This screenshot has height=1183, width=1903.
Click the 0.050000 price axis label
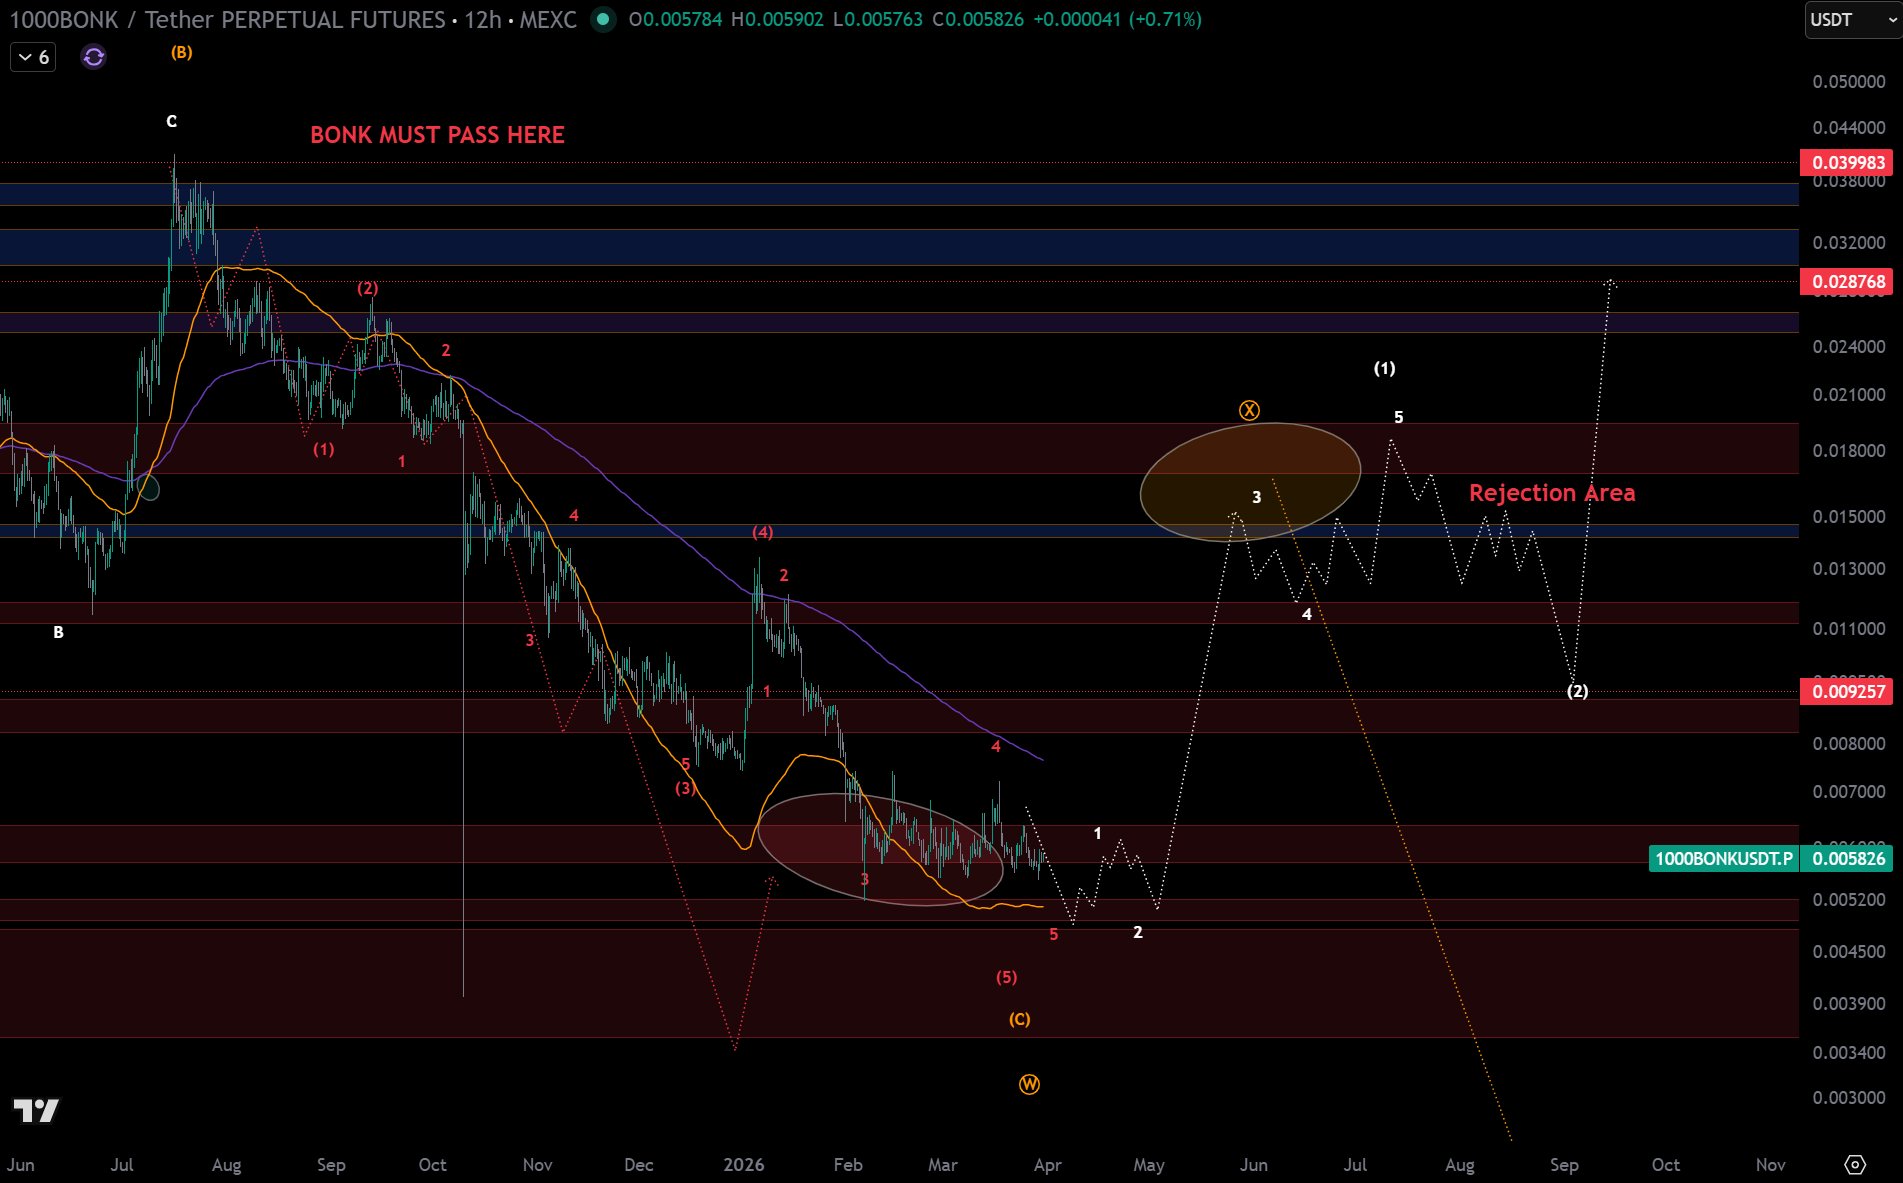point(1848,81)
